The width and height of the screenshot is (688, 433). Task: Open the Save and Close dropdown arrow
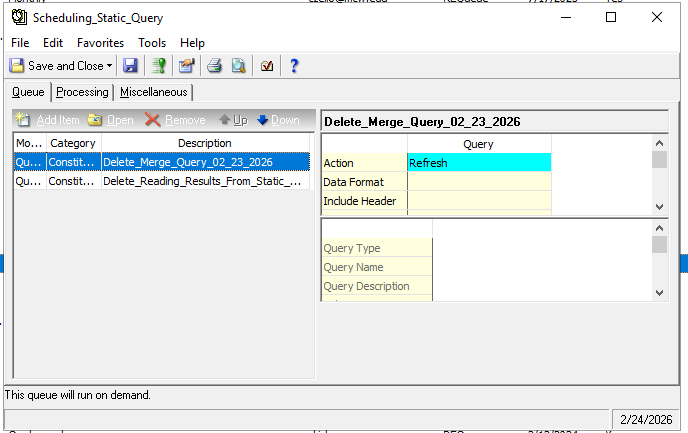click(109, 66)
